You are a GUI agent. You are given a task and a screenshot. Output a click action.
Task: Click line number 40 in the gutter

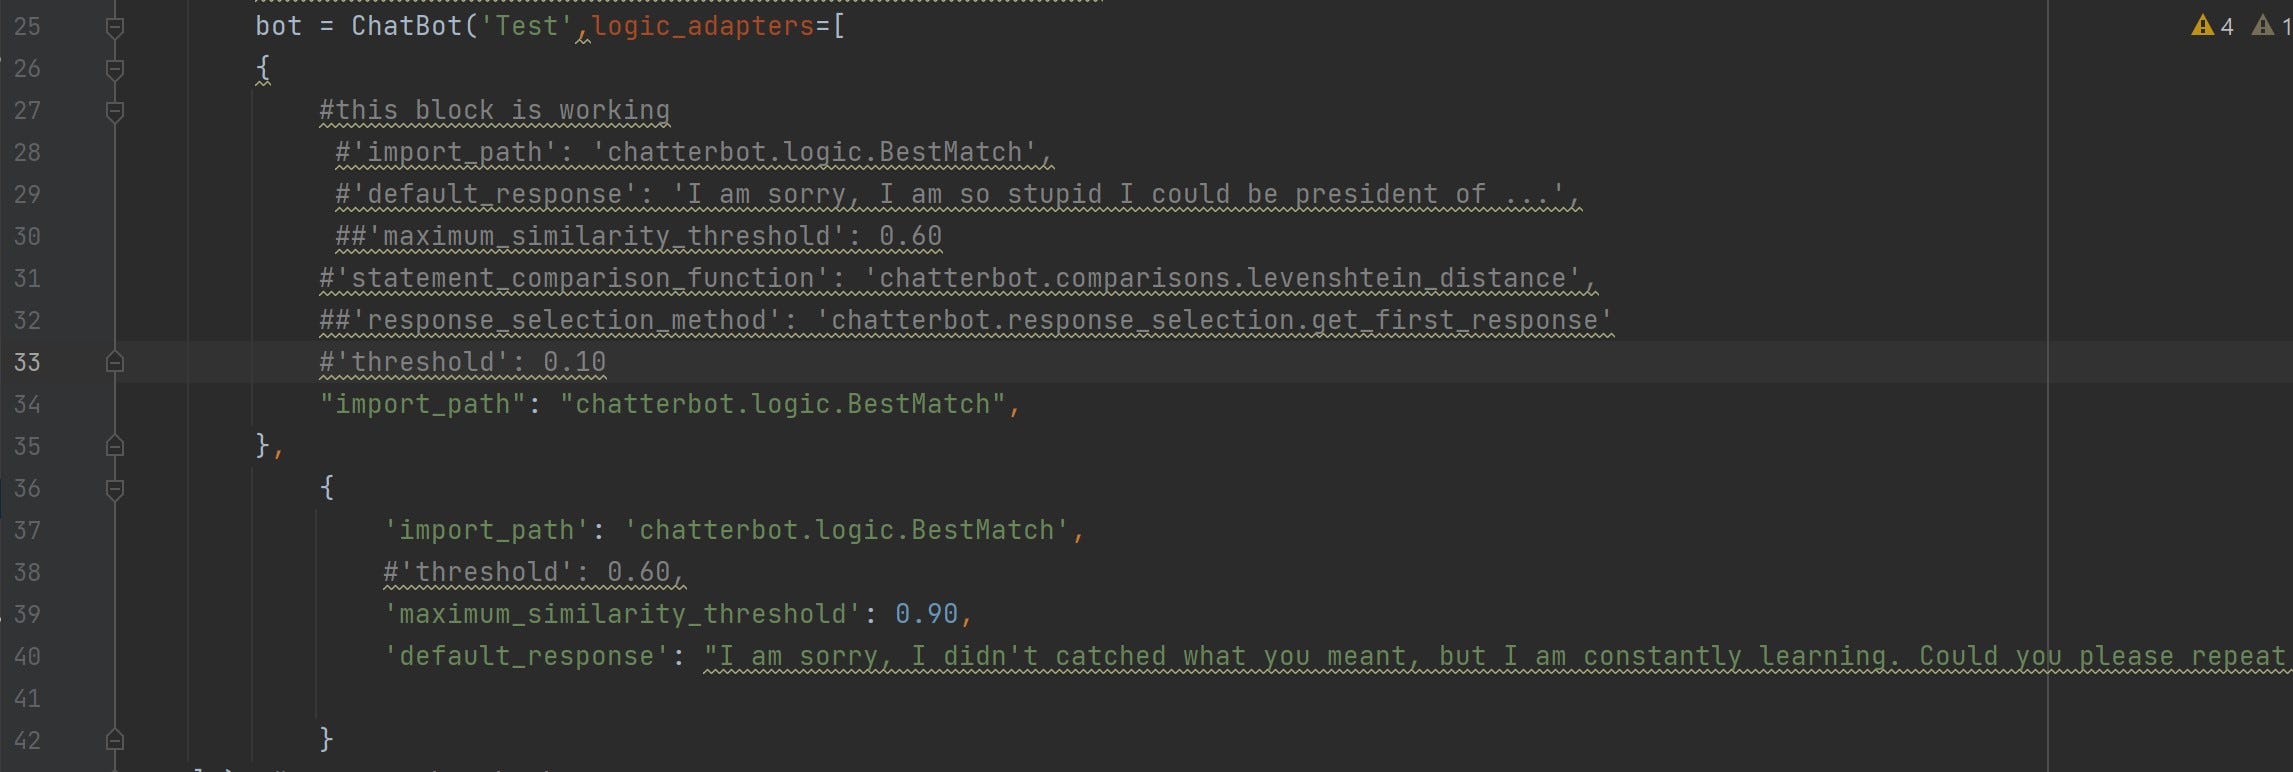pos(27,656)
